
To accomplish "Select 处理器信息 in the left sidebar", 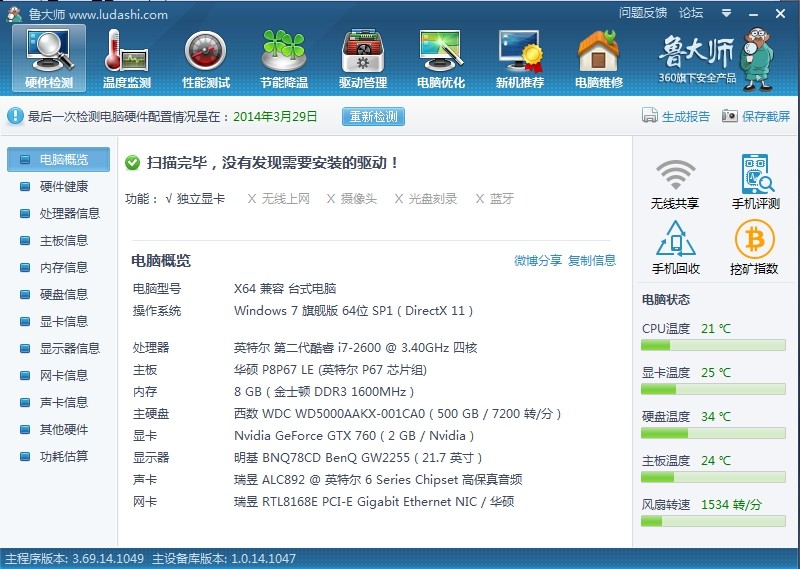I will click(69, 213).
